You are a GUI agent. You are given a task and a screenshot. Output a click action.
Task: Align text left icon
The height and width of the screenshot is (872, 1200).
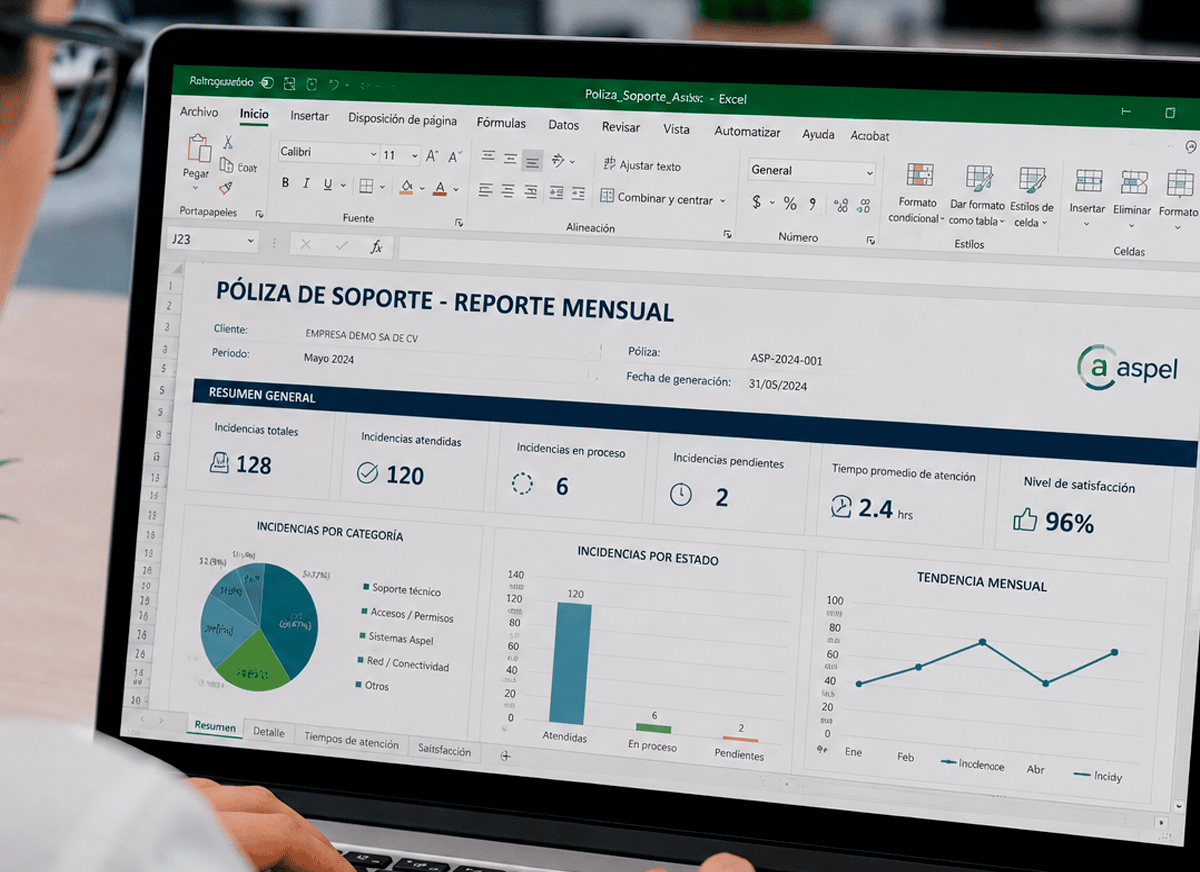485,190
